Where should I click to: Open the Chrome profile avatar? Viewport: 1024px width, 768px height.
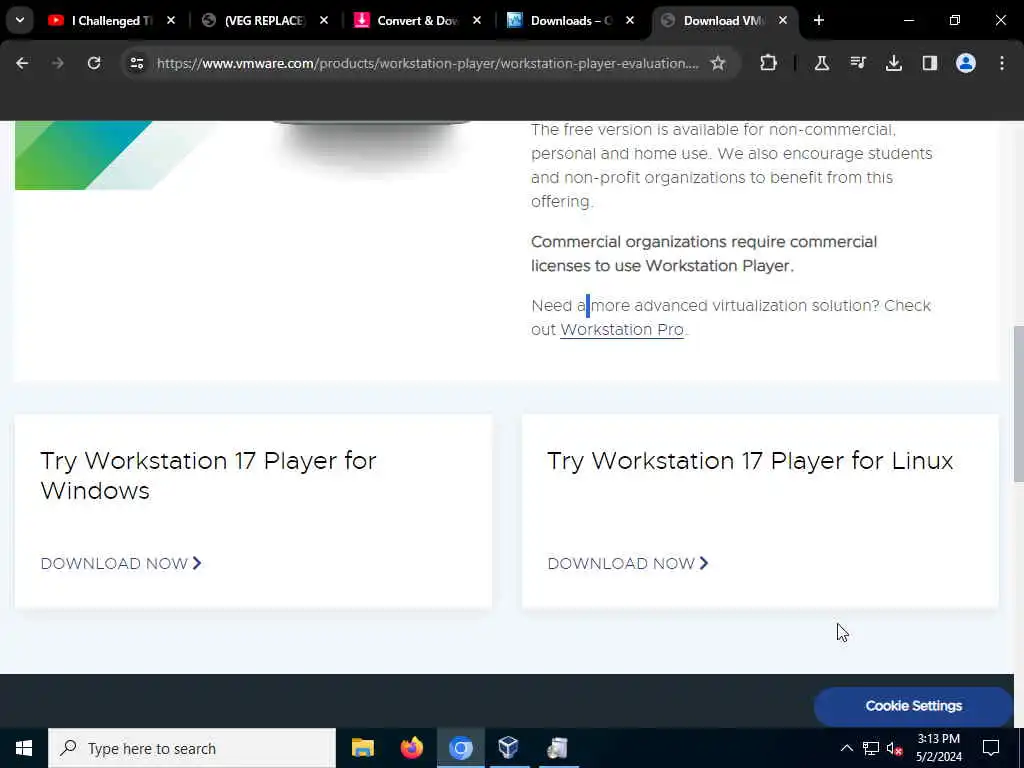coord(965,63)
